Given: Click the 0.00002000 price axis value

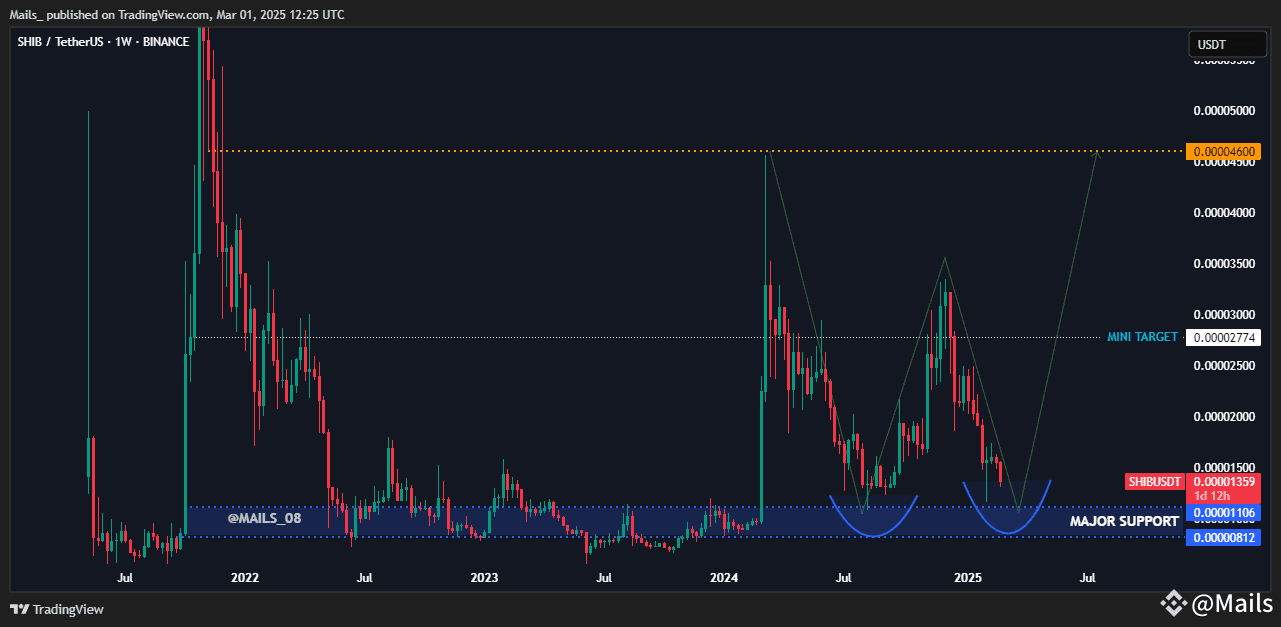Looking at the screenshot, I should coord(1224,417).
